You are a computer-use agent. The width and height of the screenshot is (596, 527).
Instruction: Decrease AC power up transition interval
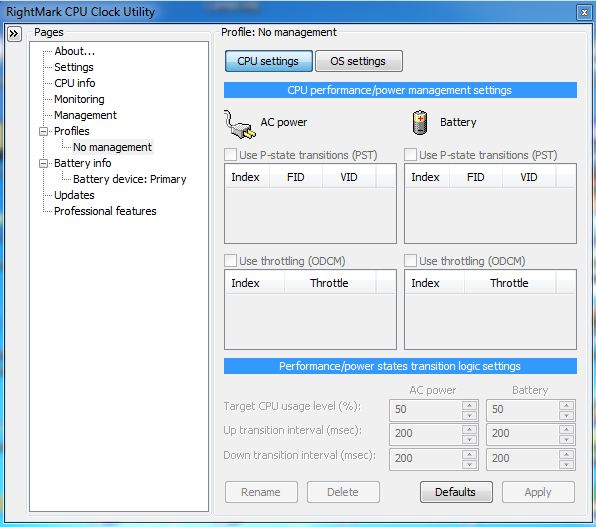(469, 439)
